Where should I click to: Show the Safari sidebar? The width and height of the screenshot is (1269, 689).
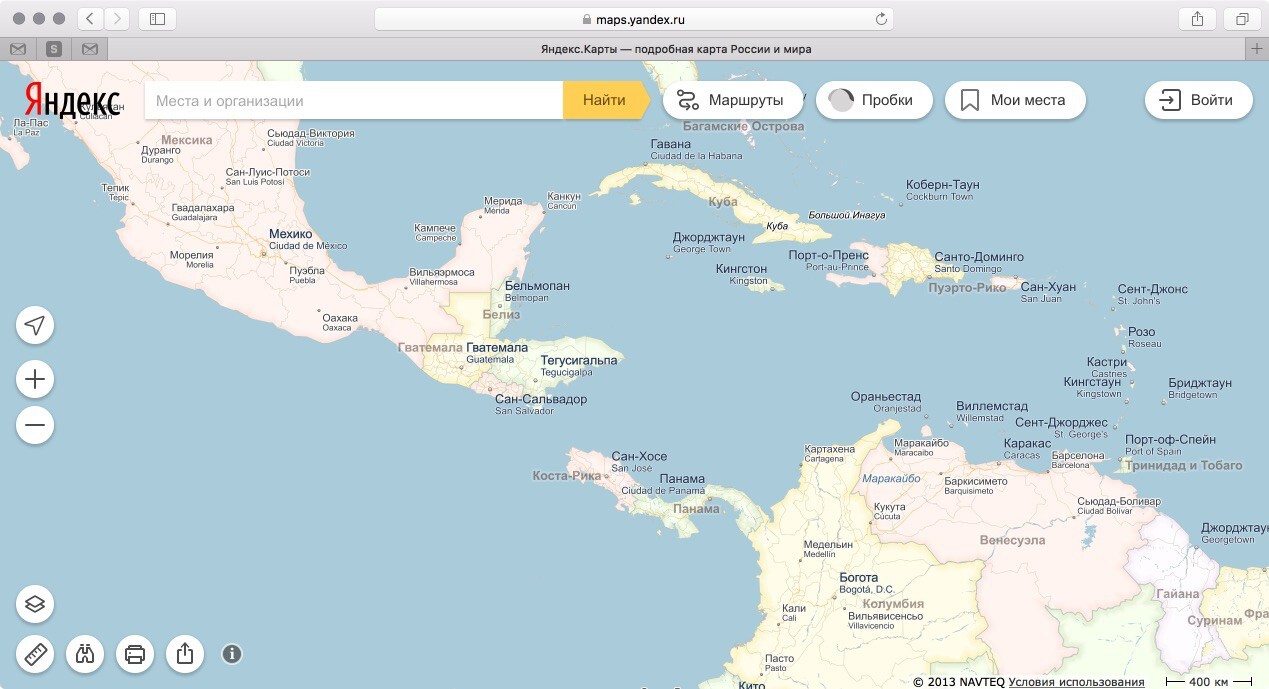tap(157, 19)
